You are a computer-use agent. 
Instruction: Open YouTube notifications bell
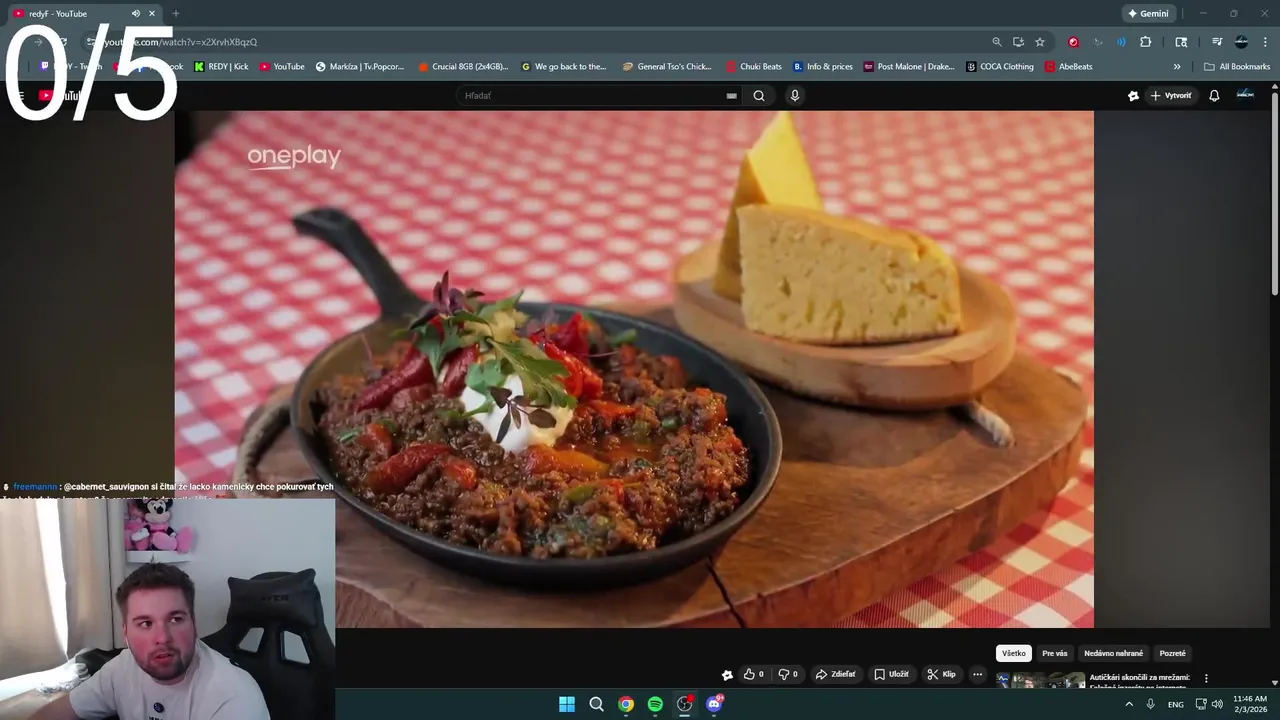click(x=1214, y=96)
